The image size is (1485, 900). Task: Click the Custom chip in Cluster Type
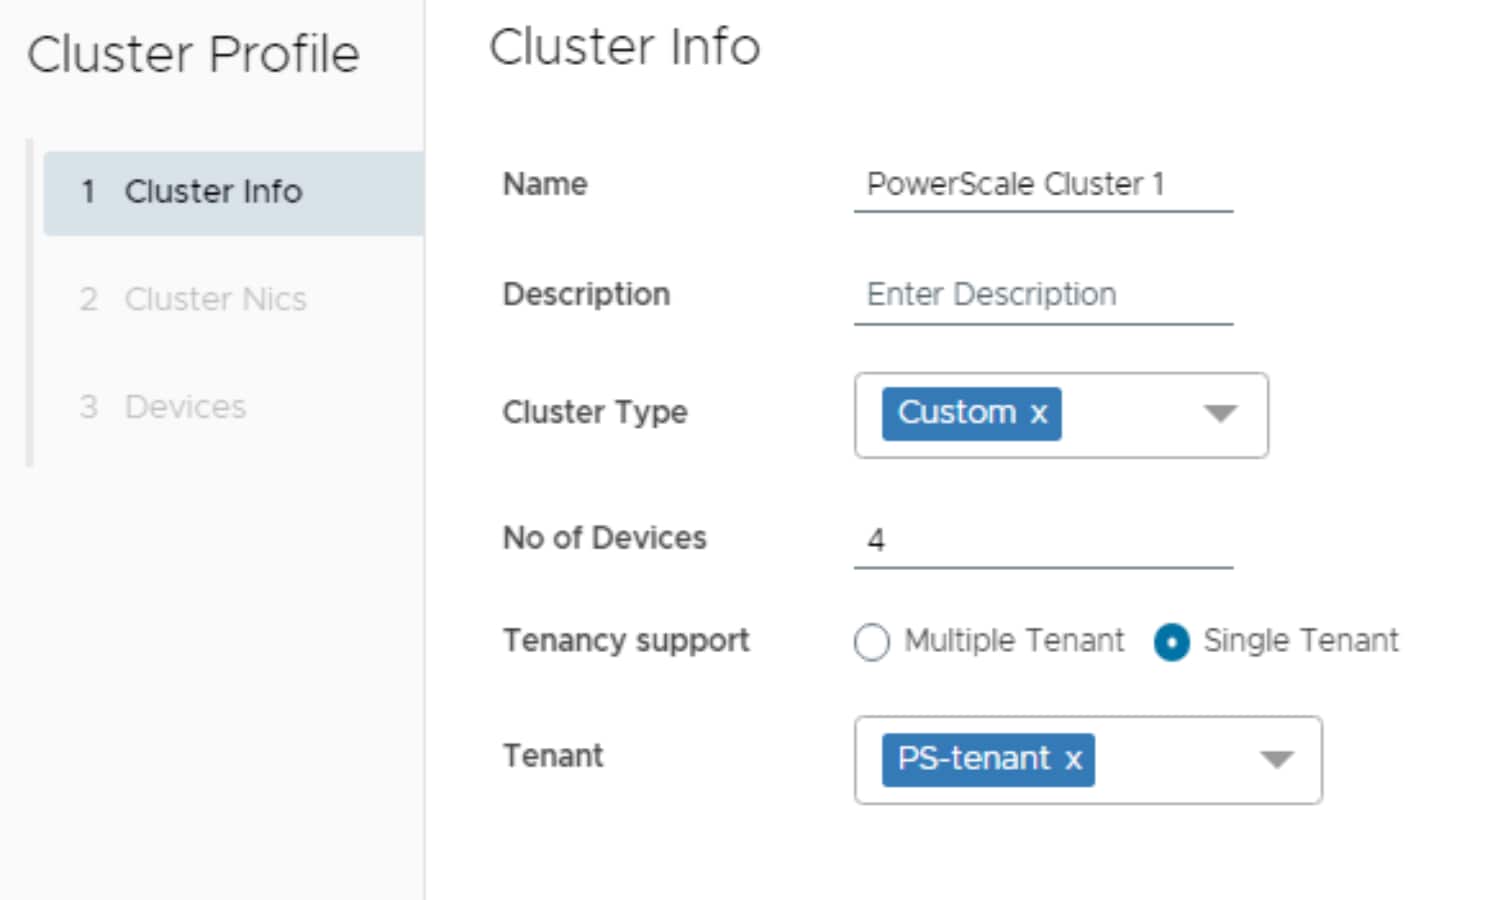pyautogui.click(x=971, y=414)
